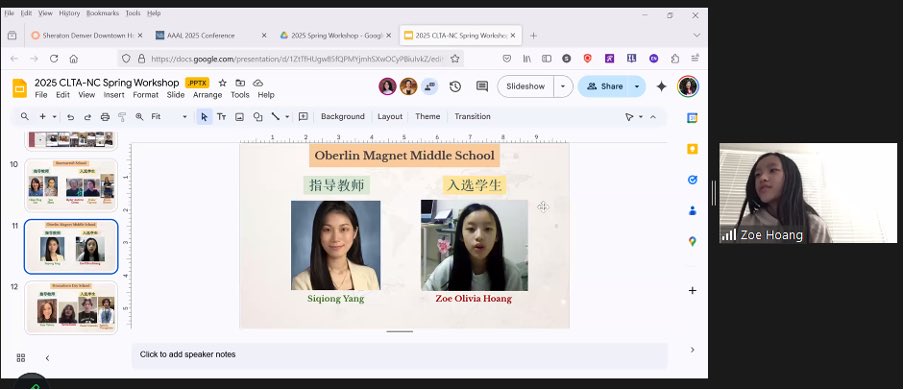904x390 pixels.
Task: Expand the Line tool options arrow
Action: pyautogui.click(x=287, y=117)
